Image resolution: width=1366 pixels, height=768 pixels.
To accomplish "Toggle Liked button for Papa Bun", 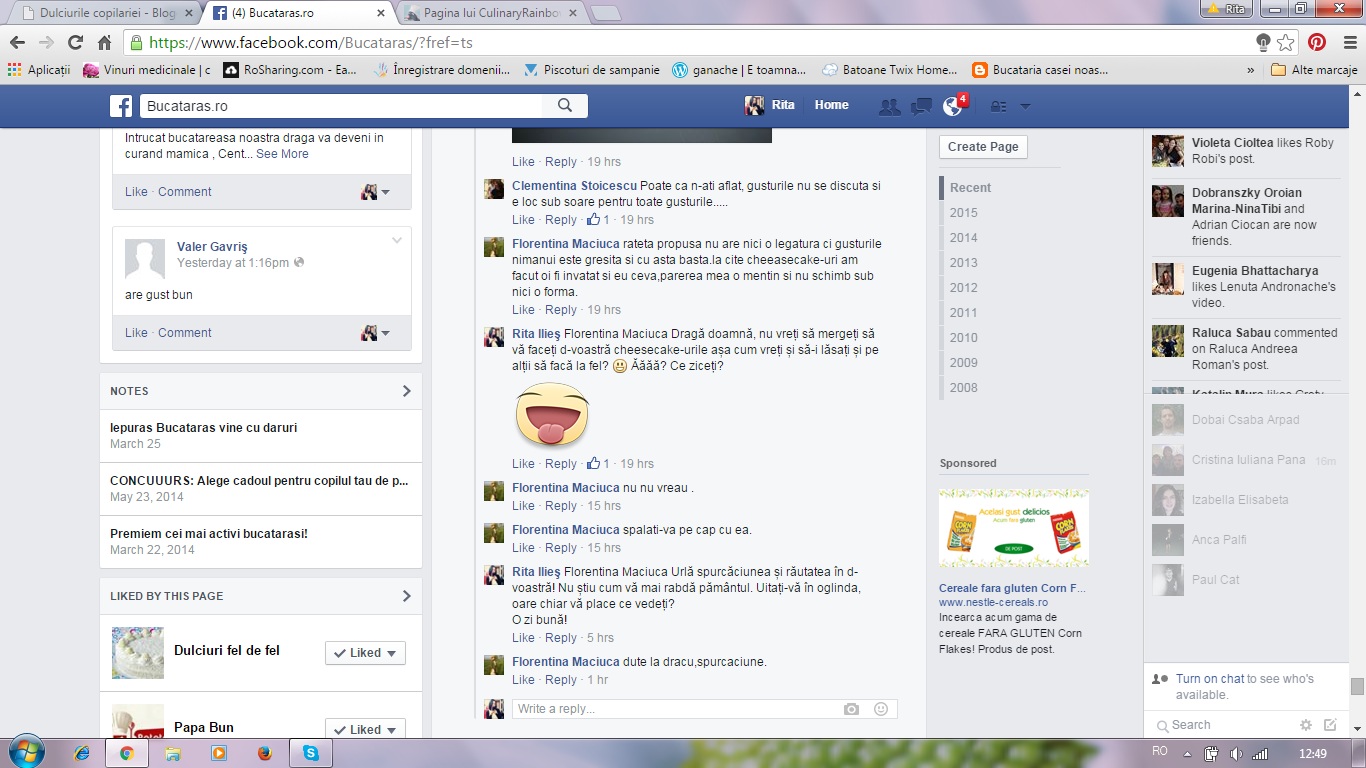I will coord(365,730).
